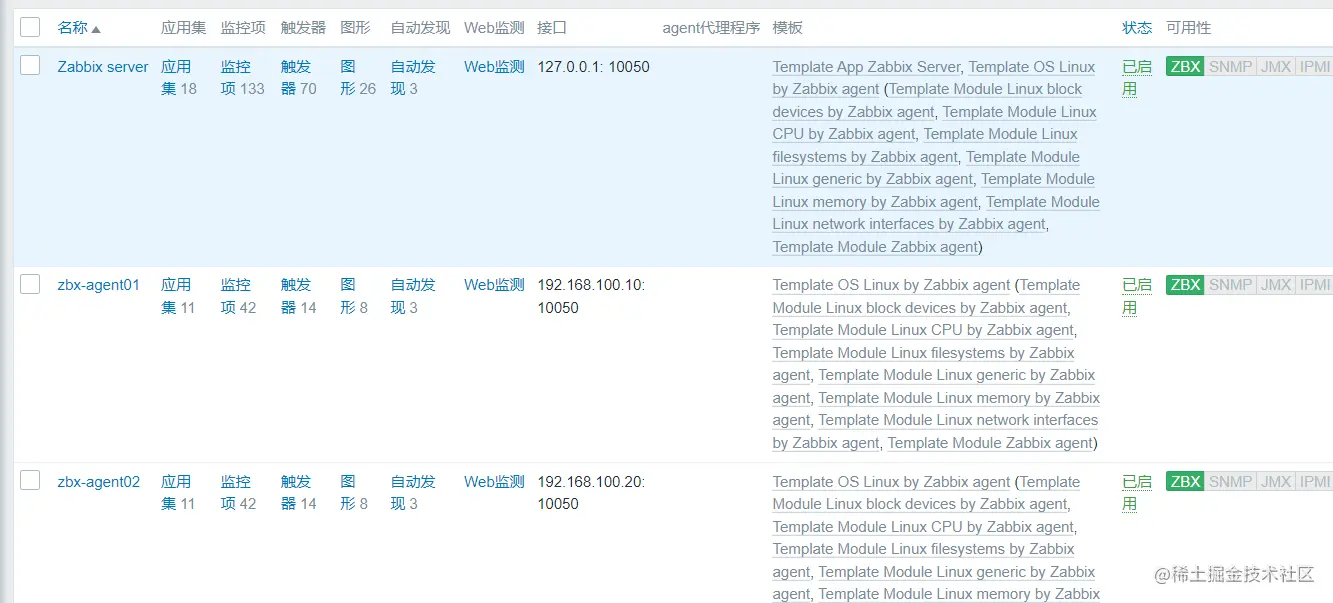Click the green ZBX badge for zbx-agent01
This screenshot has height=603, width=1333.
(1185, 285)
